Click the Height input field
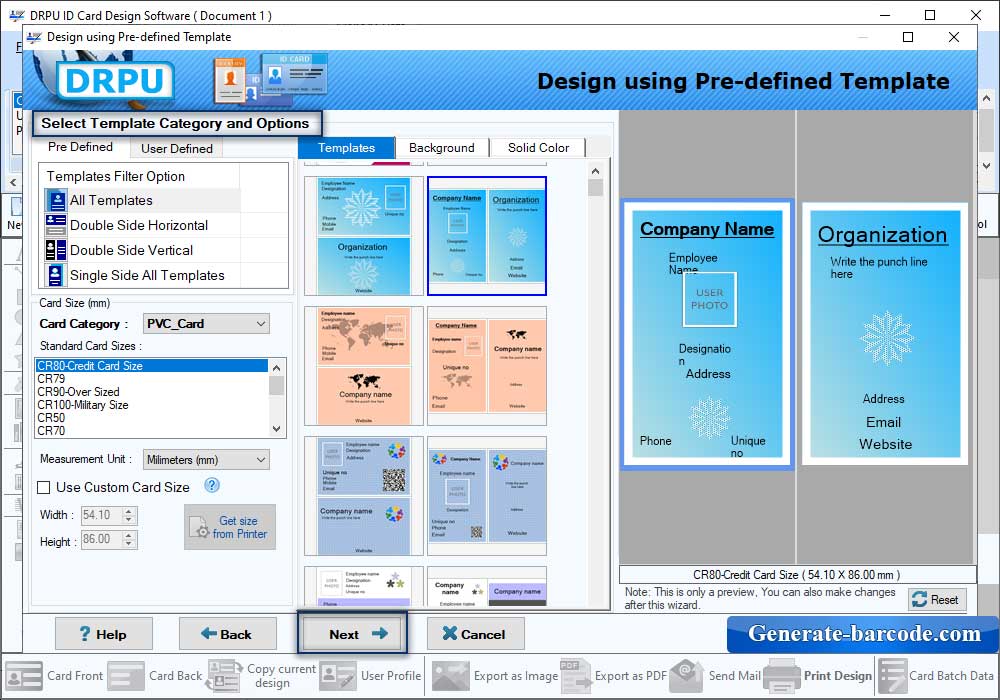 pyautogui.click(x=102, y=539)
